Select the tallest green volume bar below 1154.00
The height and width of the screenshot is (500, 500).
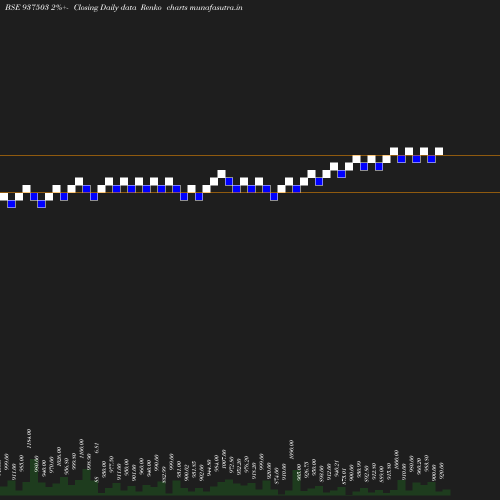pos(34,476)
